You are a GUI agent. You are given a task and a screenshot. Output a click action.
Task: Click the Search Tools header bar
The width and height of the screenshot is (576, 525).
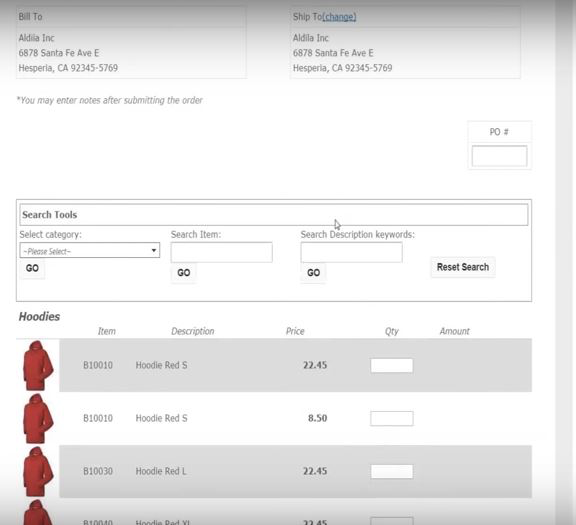coord(274,215)
